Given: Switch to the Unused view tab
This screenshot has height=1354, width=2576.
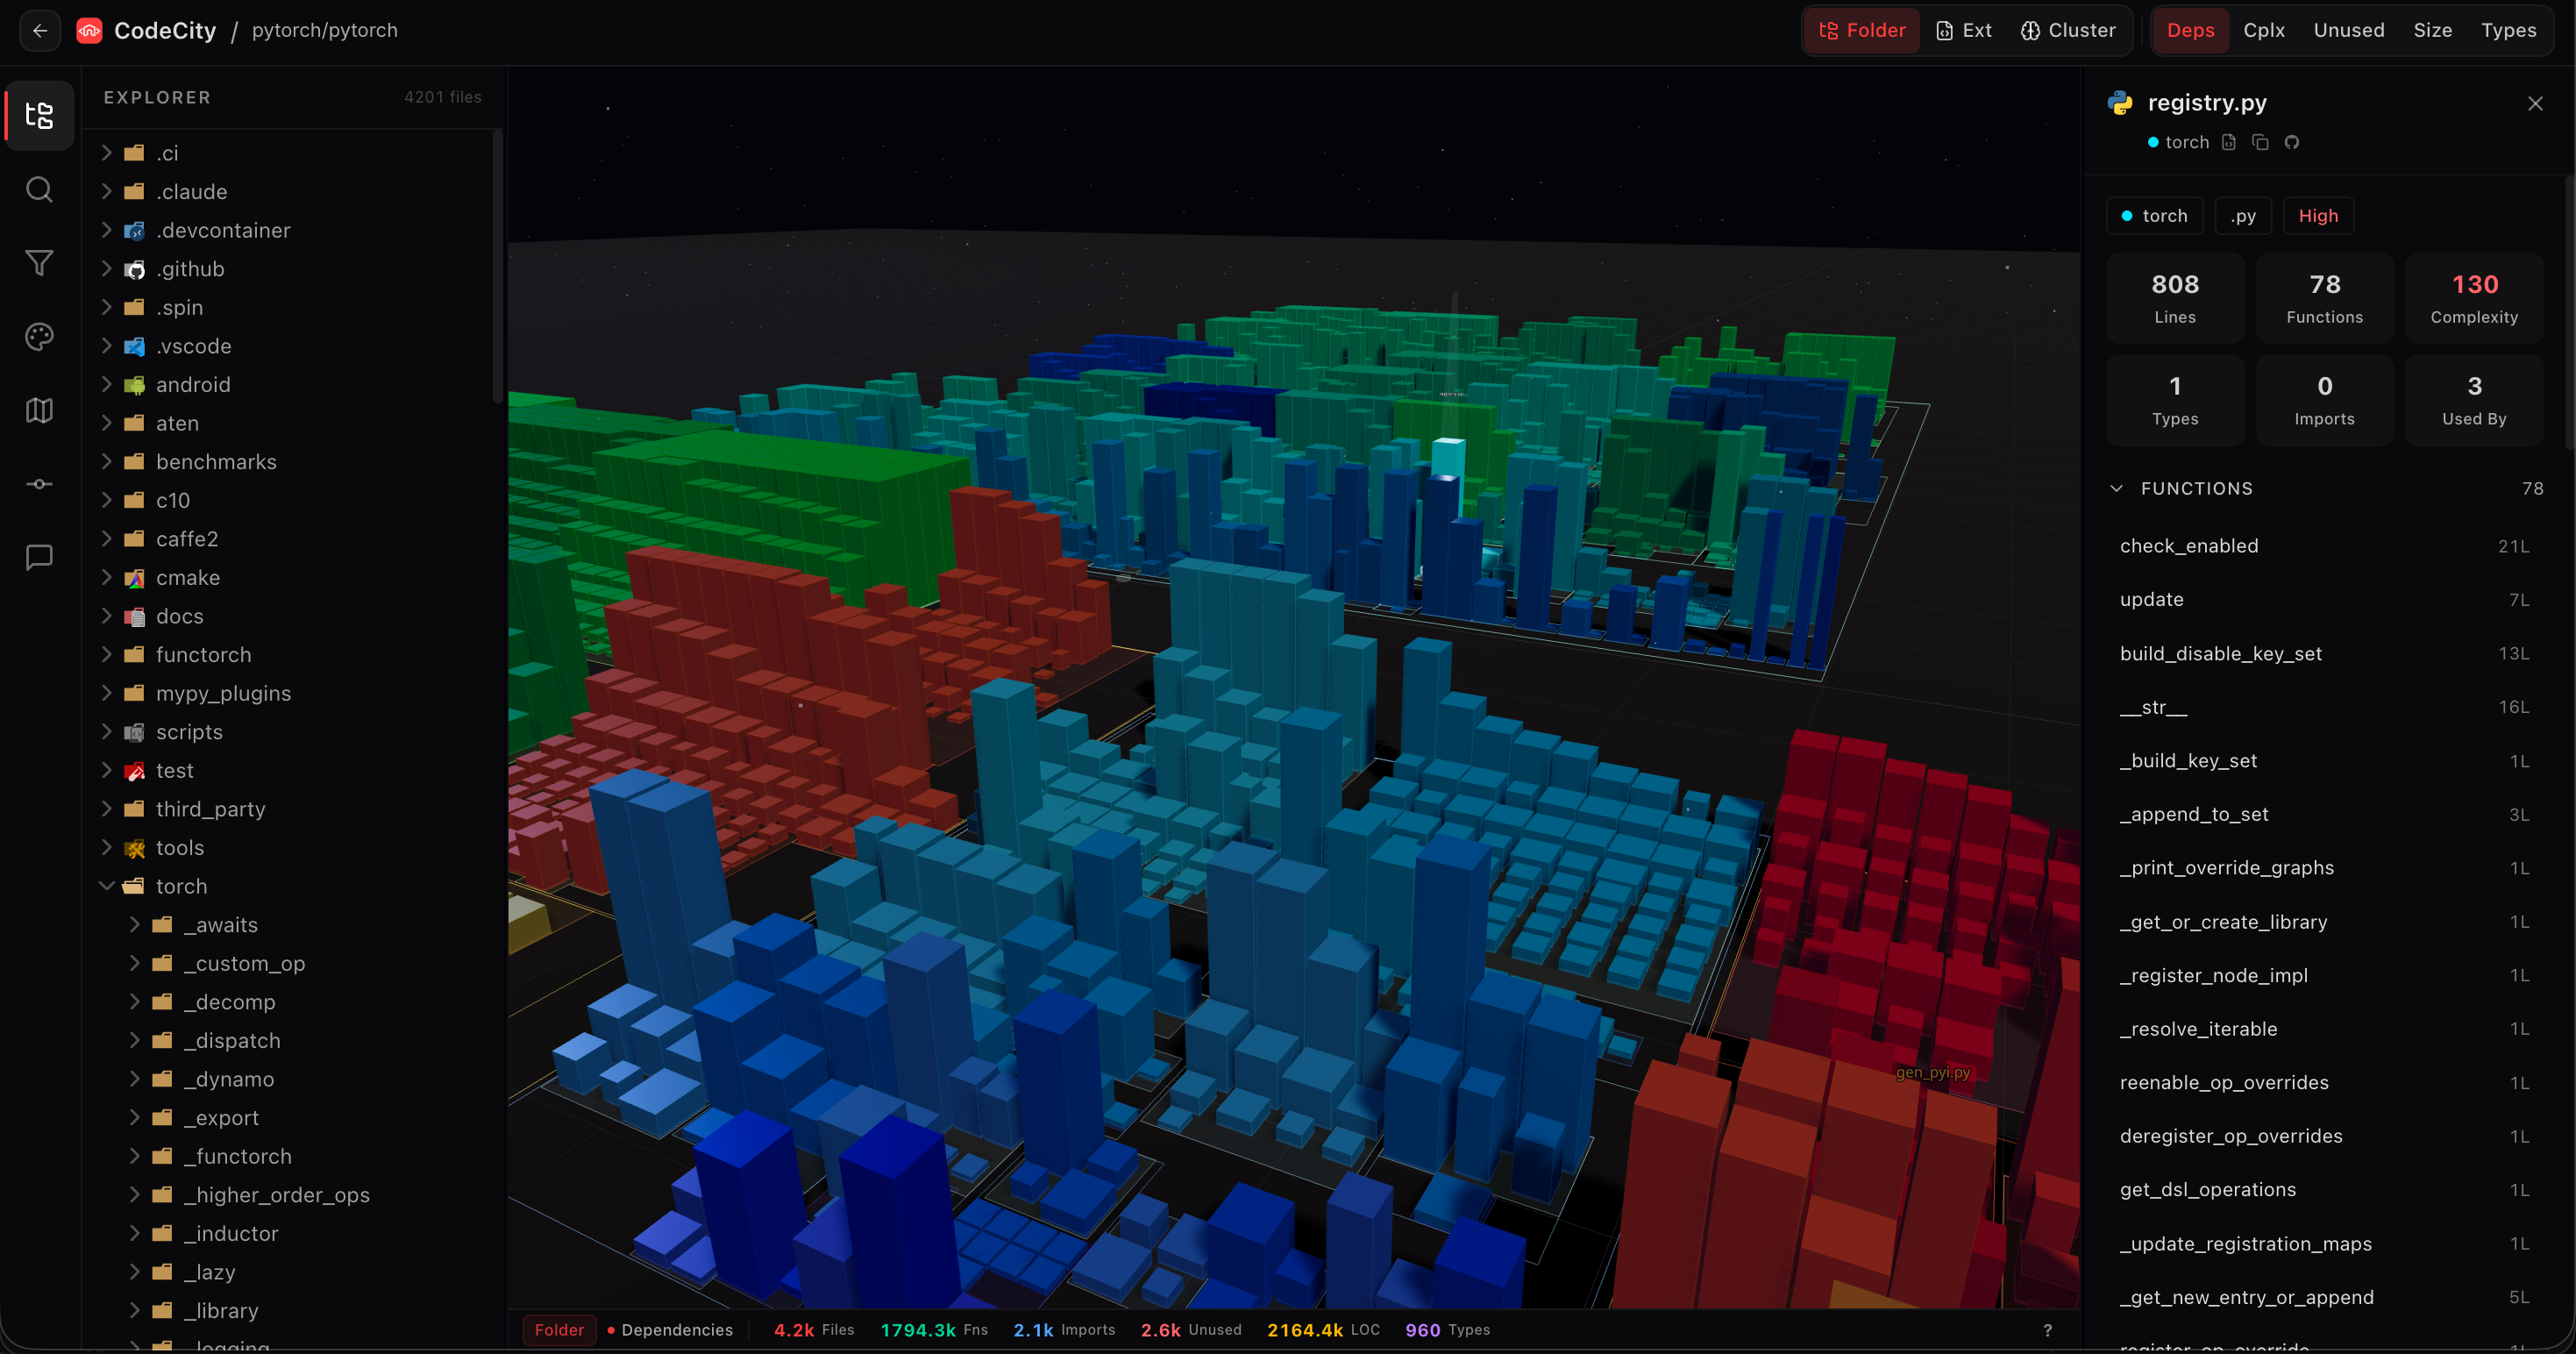Looking at the screenshot, I should [x=2348, y=30].
